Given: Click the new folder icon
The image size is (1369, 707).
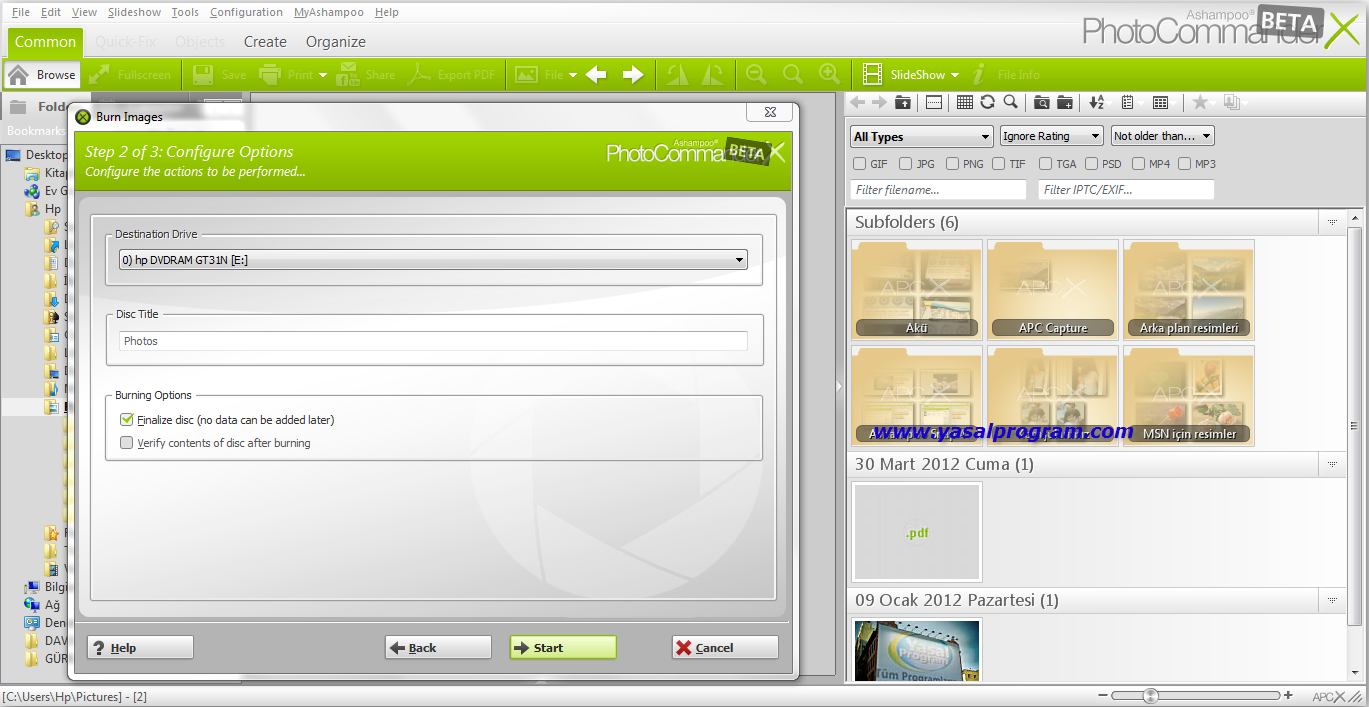Looking at the screenshot, I should click(1065, 102).
